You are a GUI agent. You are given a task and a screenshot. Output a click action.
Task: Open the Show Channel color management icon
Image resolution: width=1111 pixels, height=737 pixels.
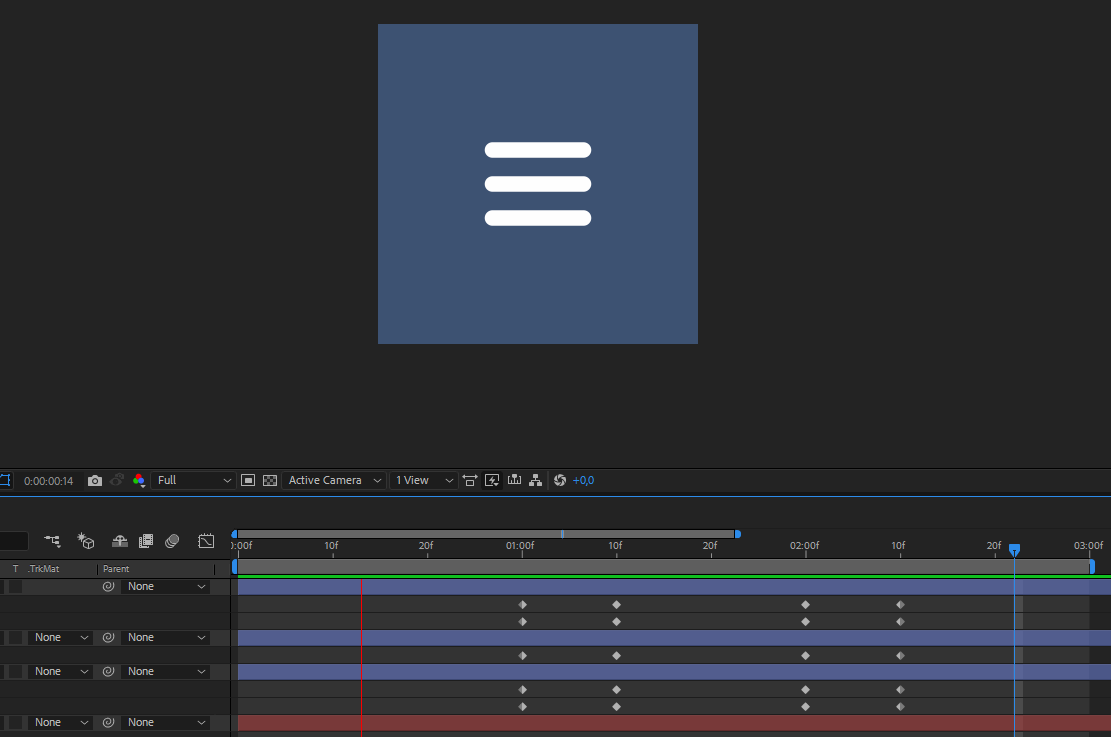point(138,481)
